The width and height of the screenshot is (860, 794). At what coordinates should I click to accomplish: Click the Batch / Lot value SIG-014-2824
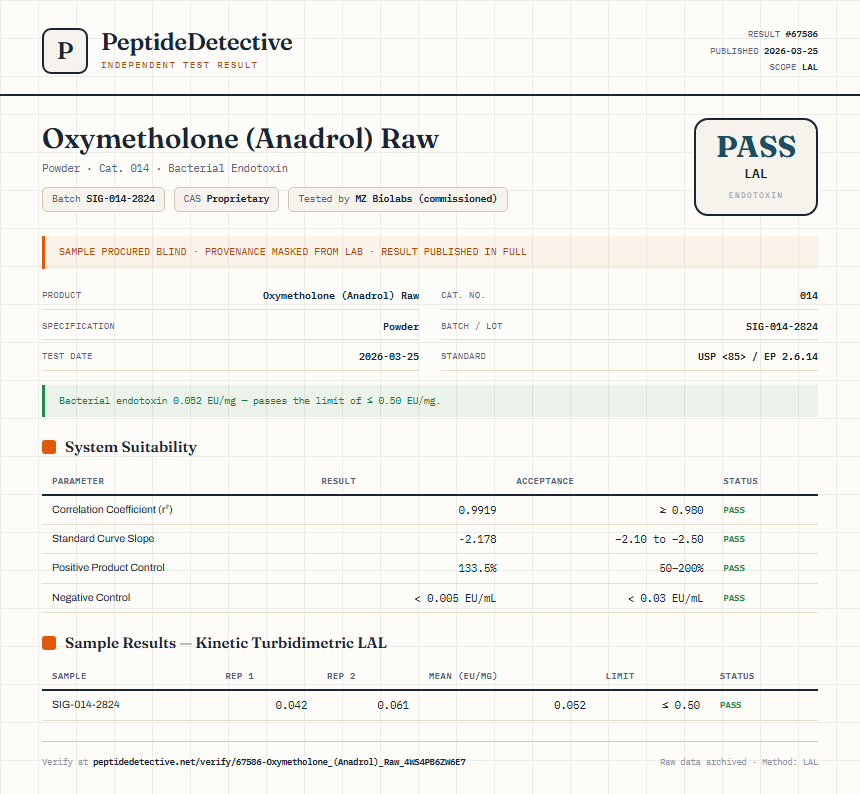(782, 326)
